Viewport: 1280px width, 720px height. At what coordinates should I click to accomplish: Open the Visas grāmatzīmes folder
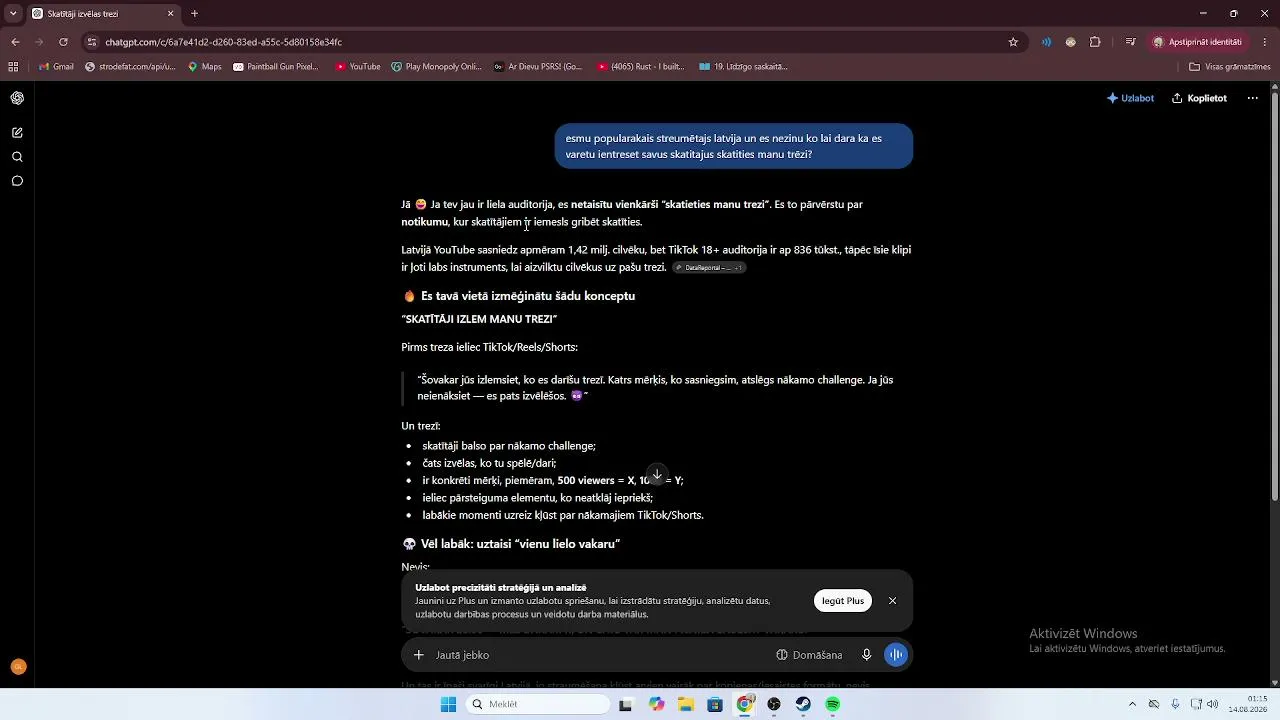[x=1230, y=67]
